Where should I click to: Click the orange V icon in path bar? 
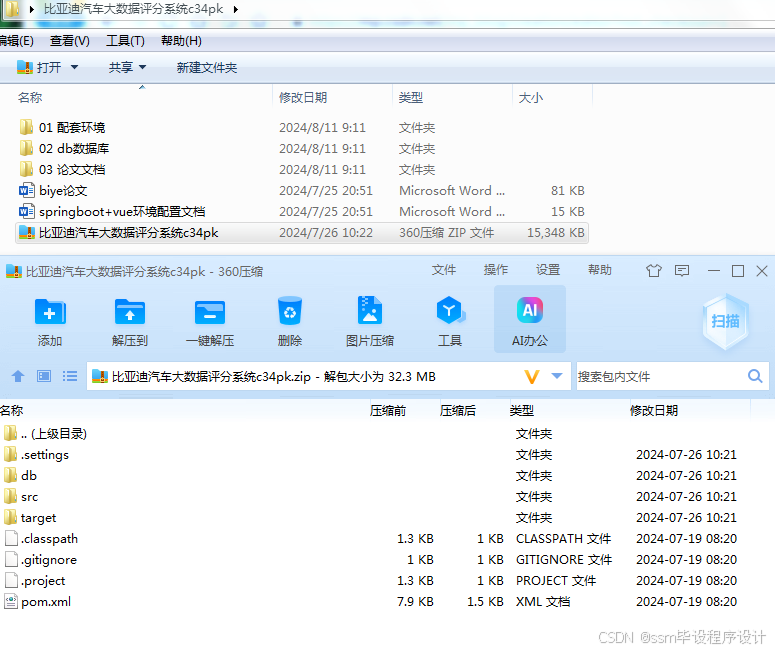(532, 377)
